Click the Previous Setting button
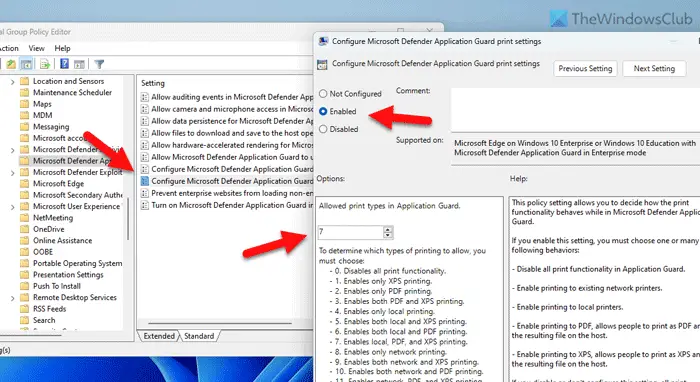Image resolution: width=700 pixels, height=382 pixels. 585,69
